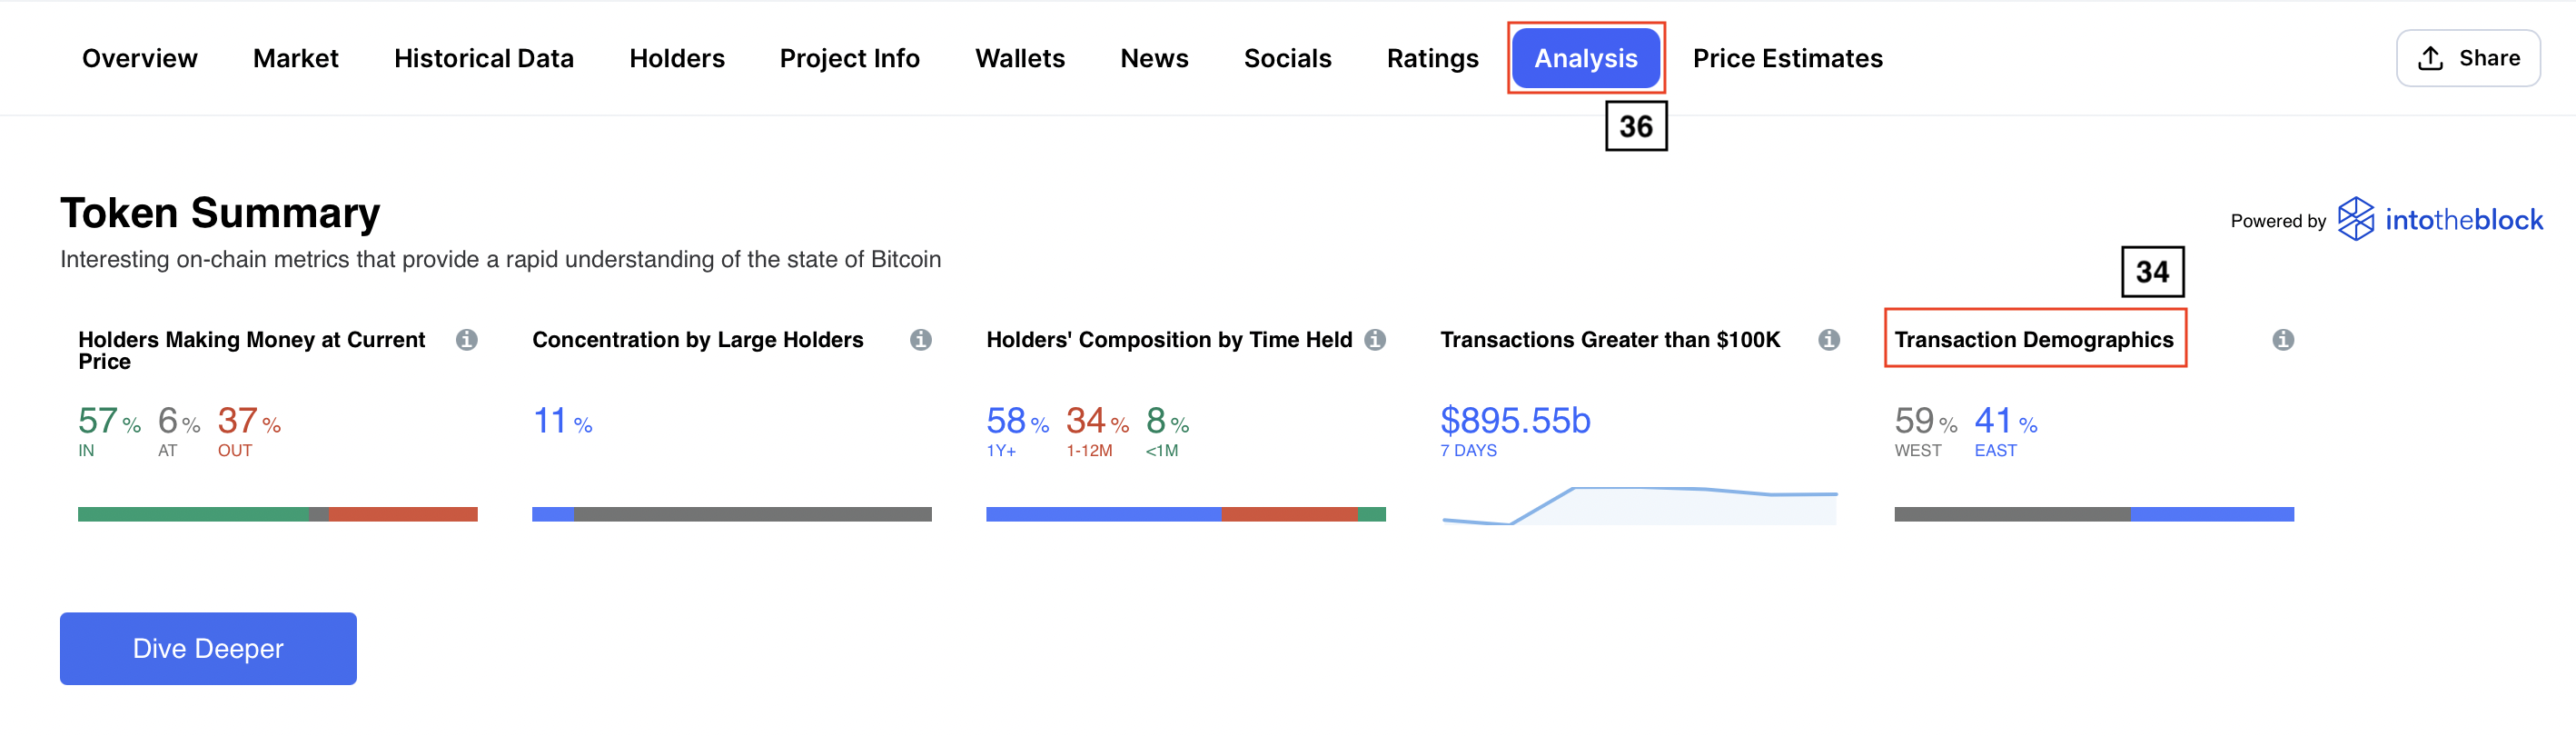This screenshot has height=736, width=2576.
Task: Click the 7 days transactions line chart
Action: click(1639, 505)
